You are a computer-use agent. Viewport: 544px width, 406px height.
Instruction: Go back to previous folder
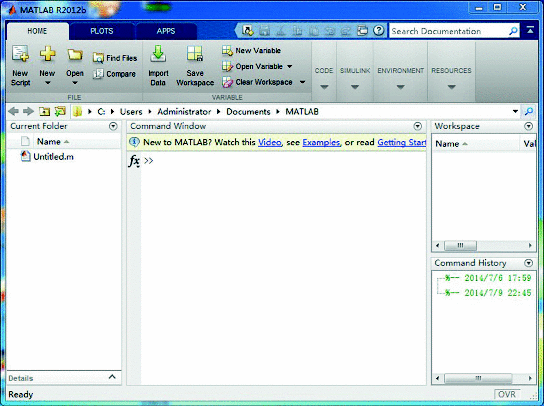14,111
